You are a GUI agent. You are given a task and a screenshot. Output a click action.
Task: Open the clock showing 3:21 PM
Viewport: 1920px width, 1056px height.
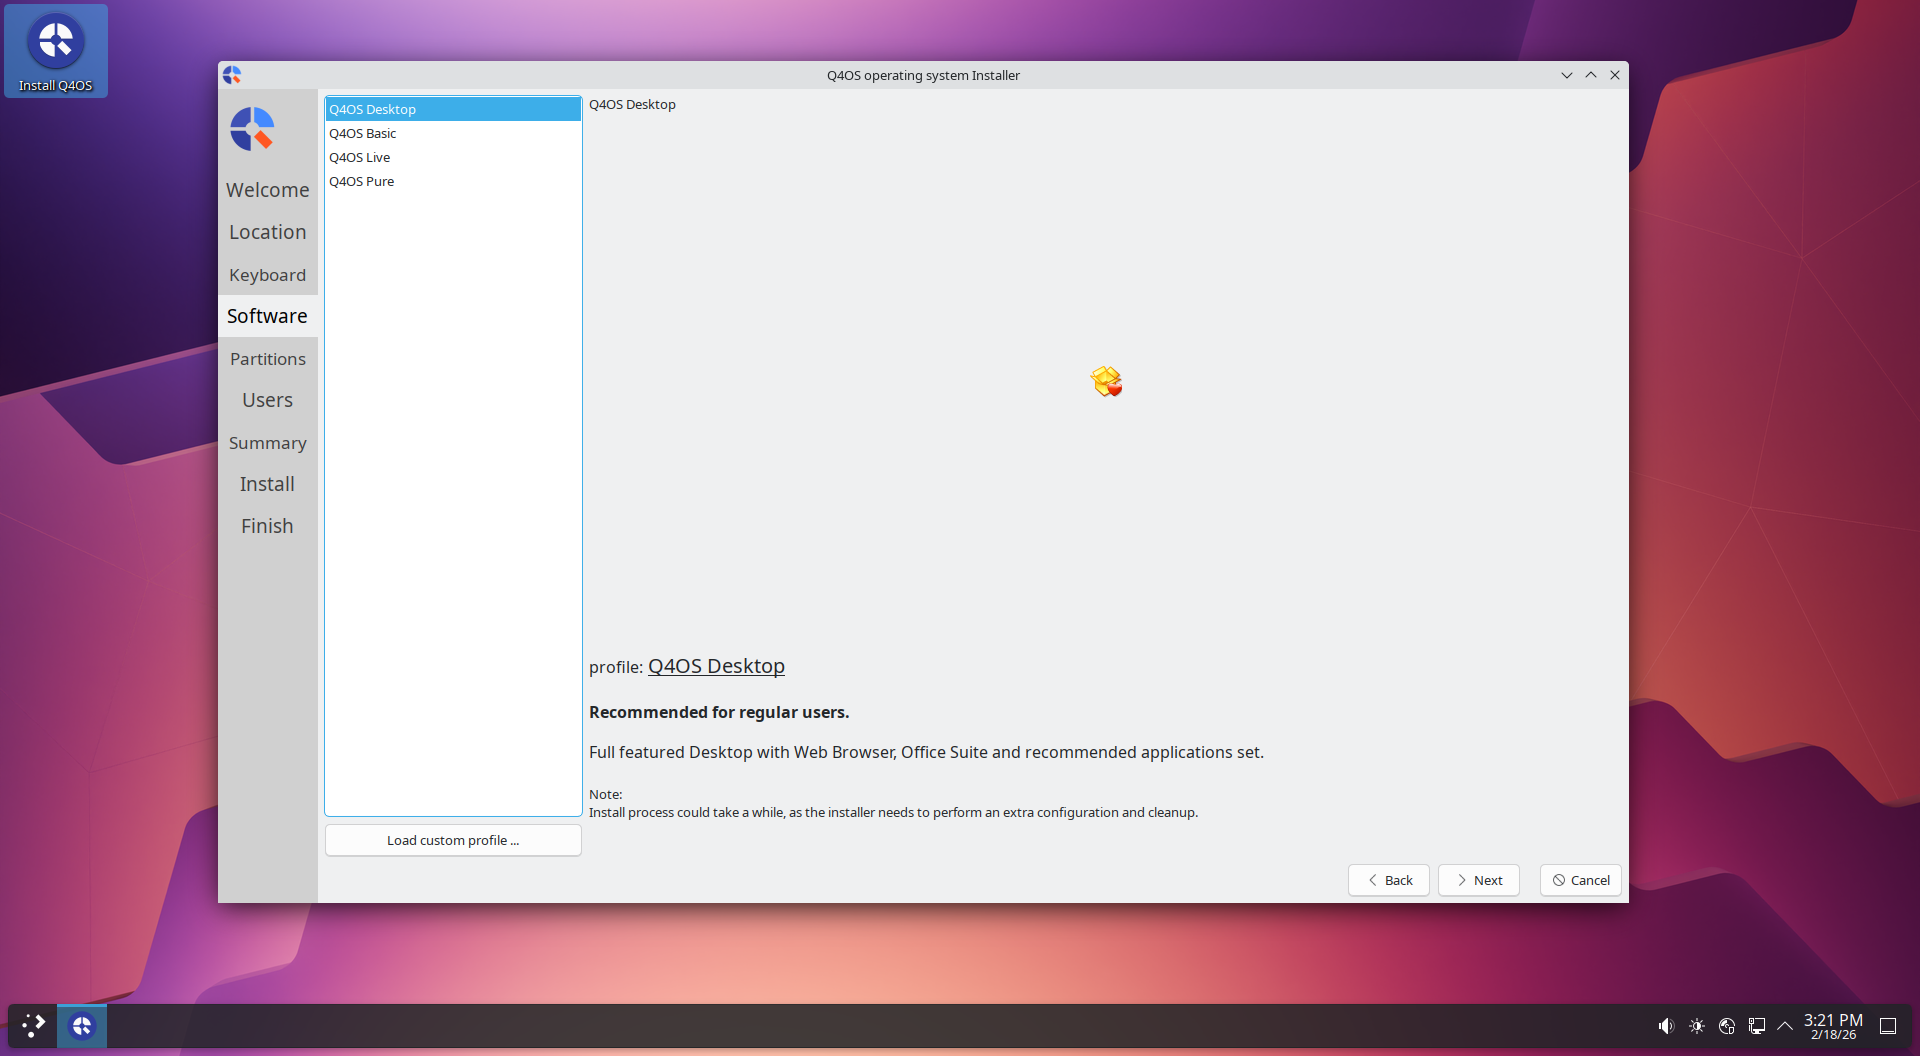point(1833,1026)
